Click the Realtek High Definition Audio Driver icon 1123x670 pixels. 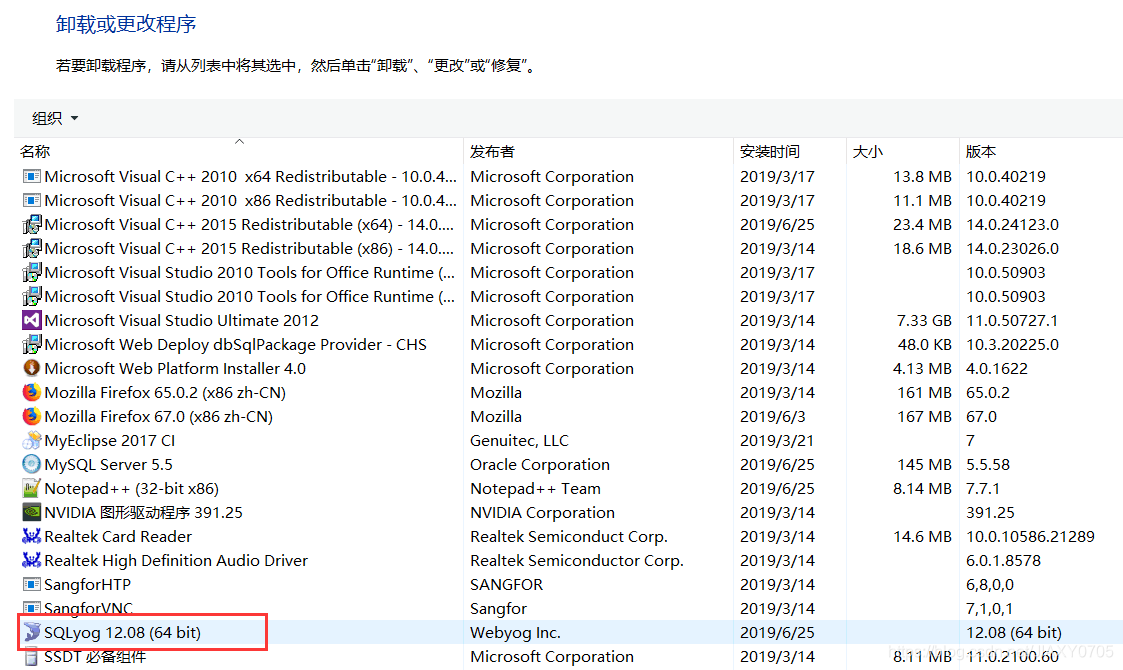pyautogui.click(x=32, y=560)
